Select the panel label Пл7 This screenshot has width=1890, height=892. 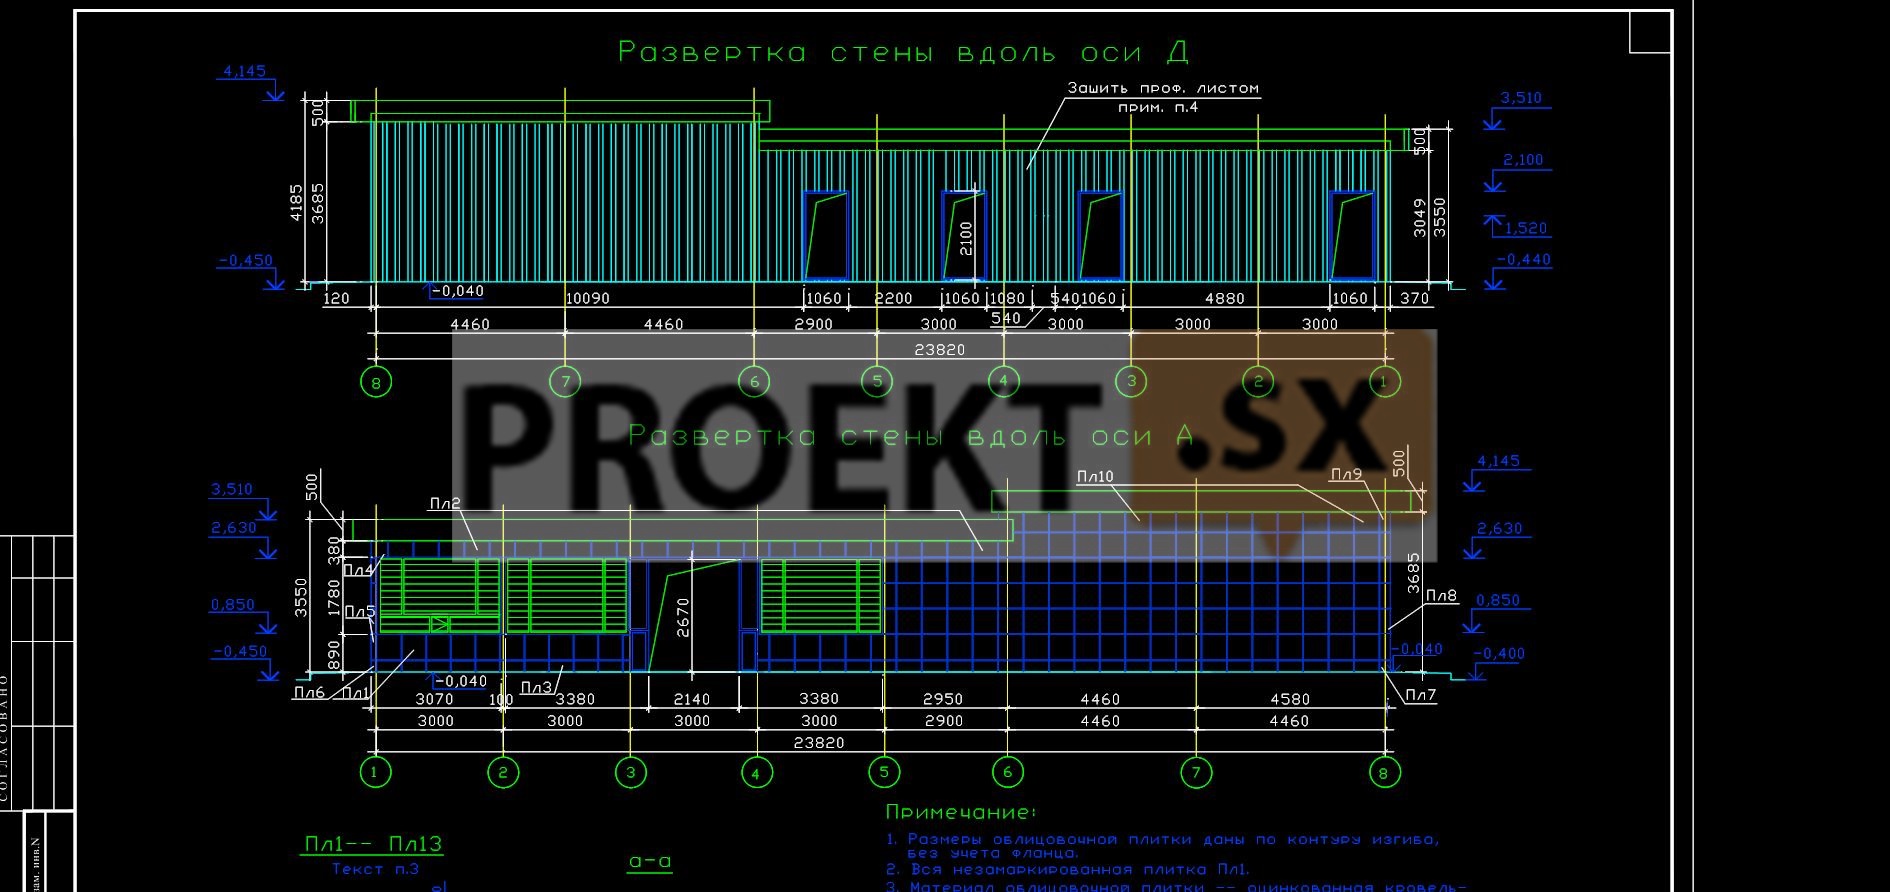tap(1421, 695)
